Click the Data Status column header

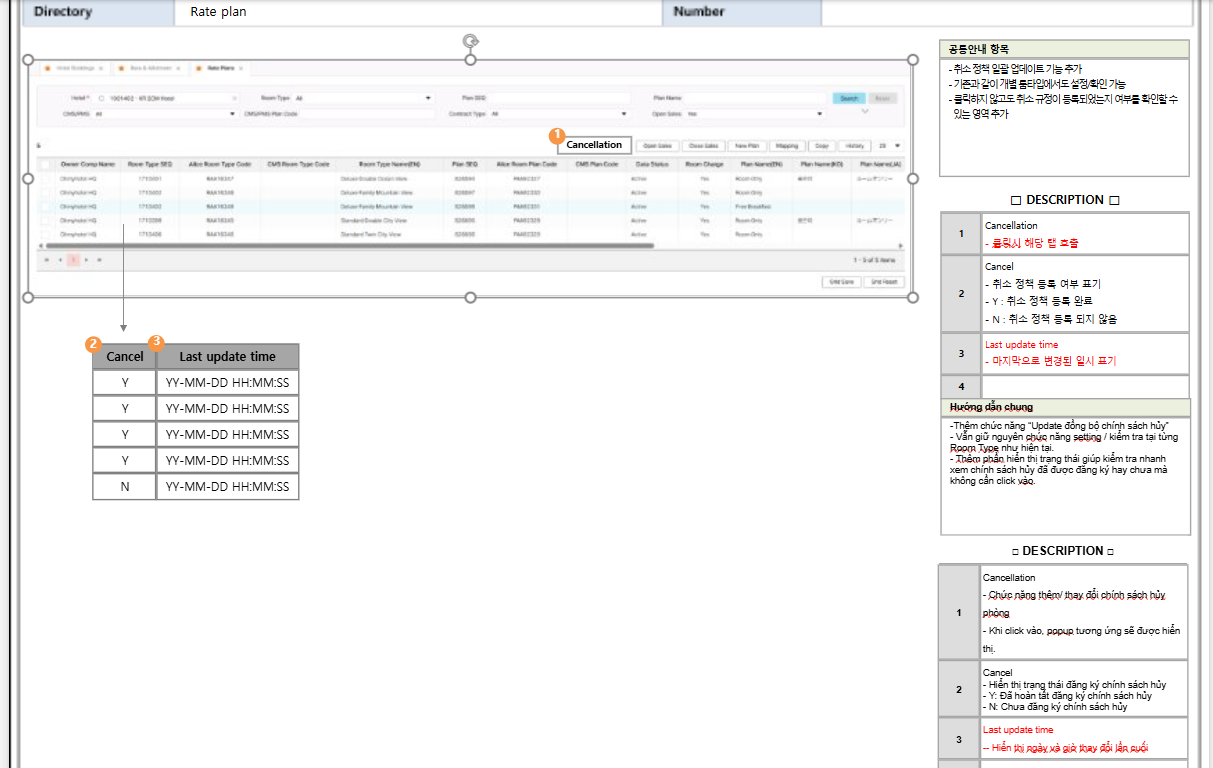click(x=652, y=163)
